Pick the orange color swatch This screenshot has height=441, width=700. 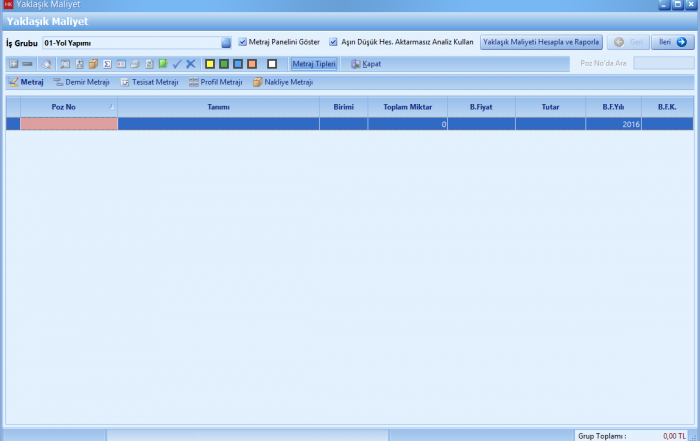pyautogui.click(x=252, y=64)
